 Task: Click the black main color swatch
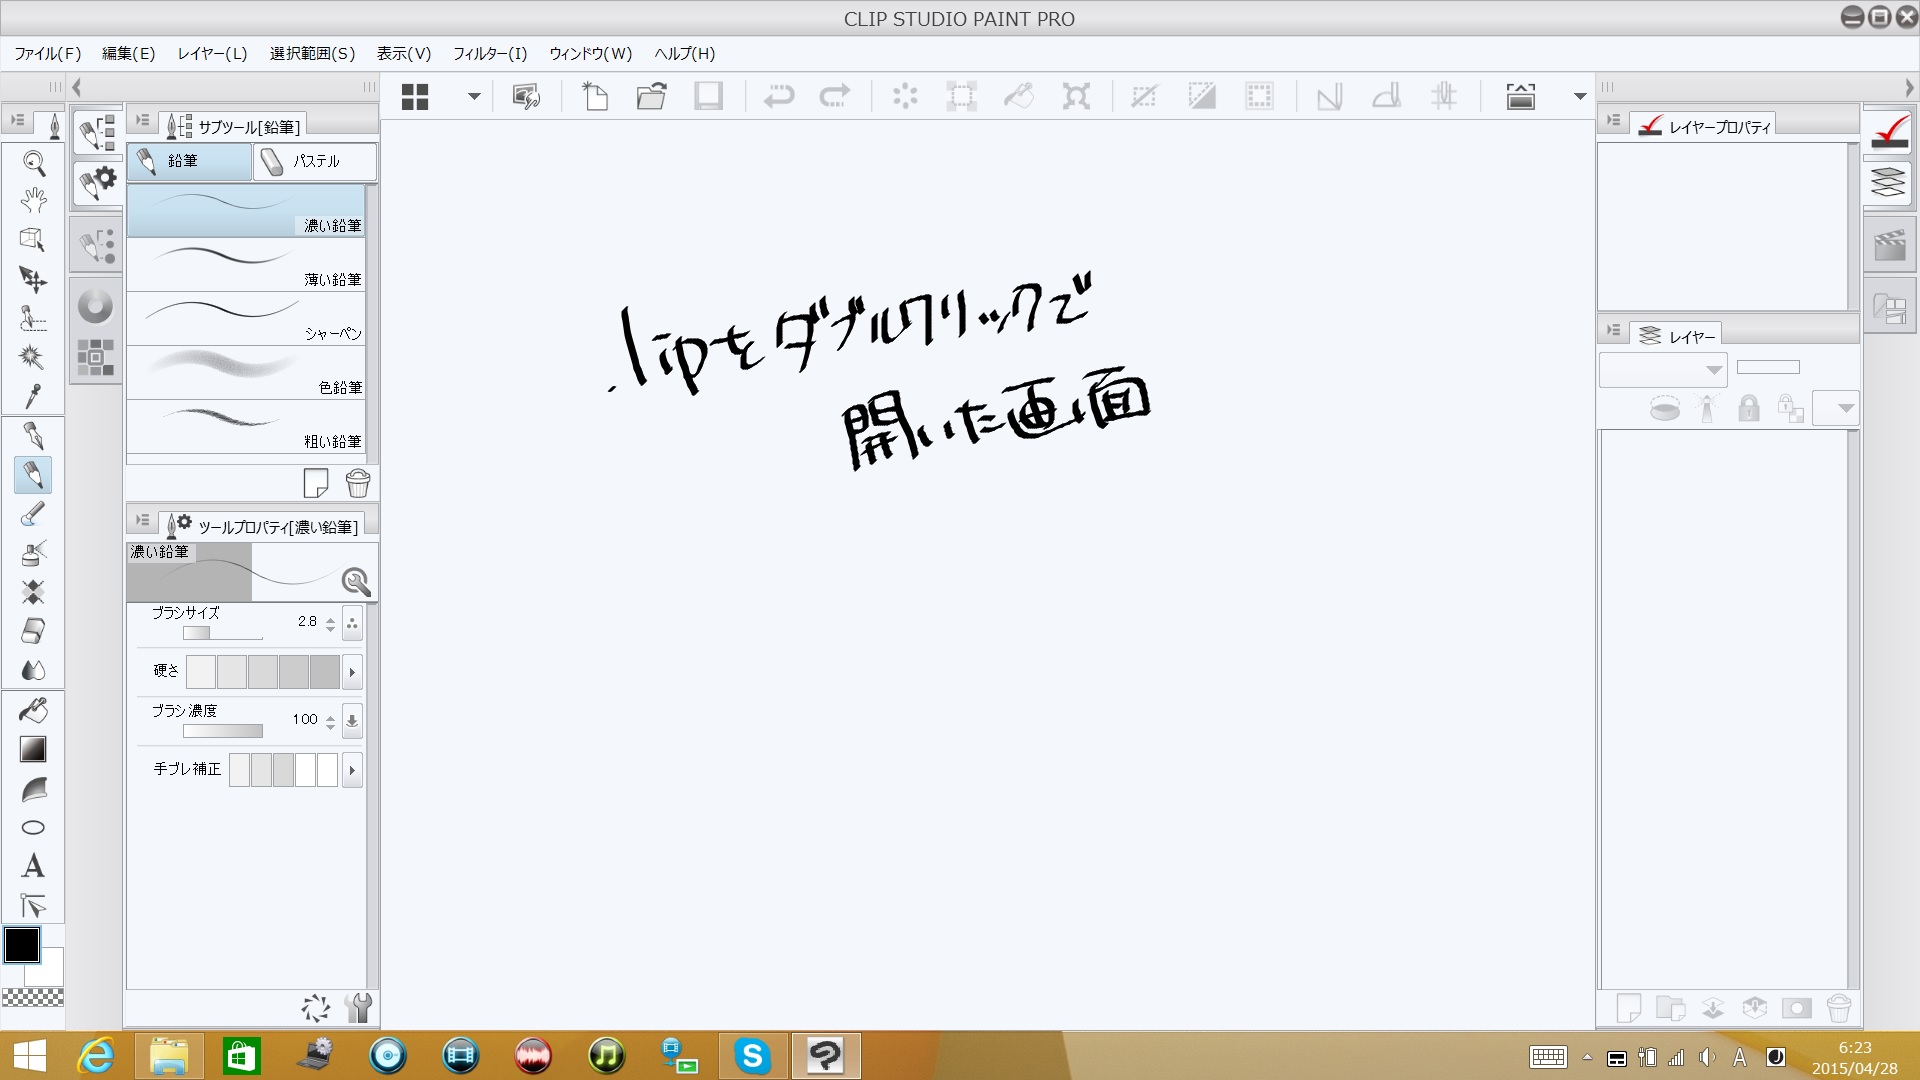click(22, 944)
